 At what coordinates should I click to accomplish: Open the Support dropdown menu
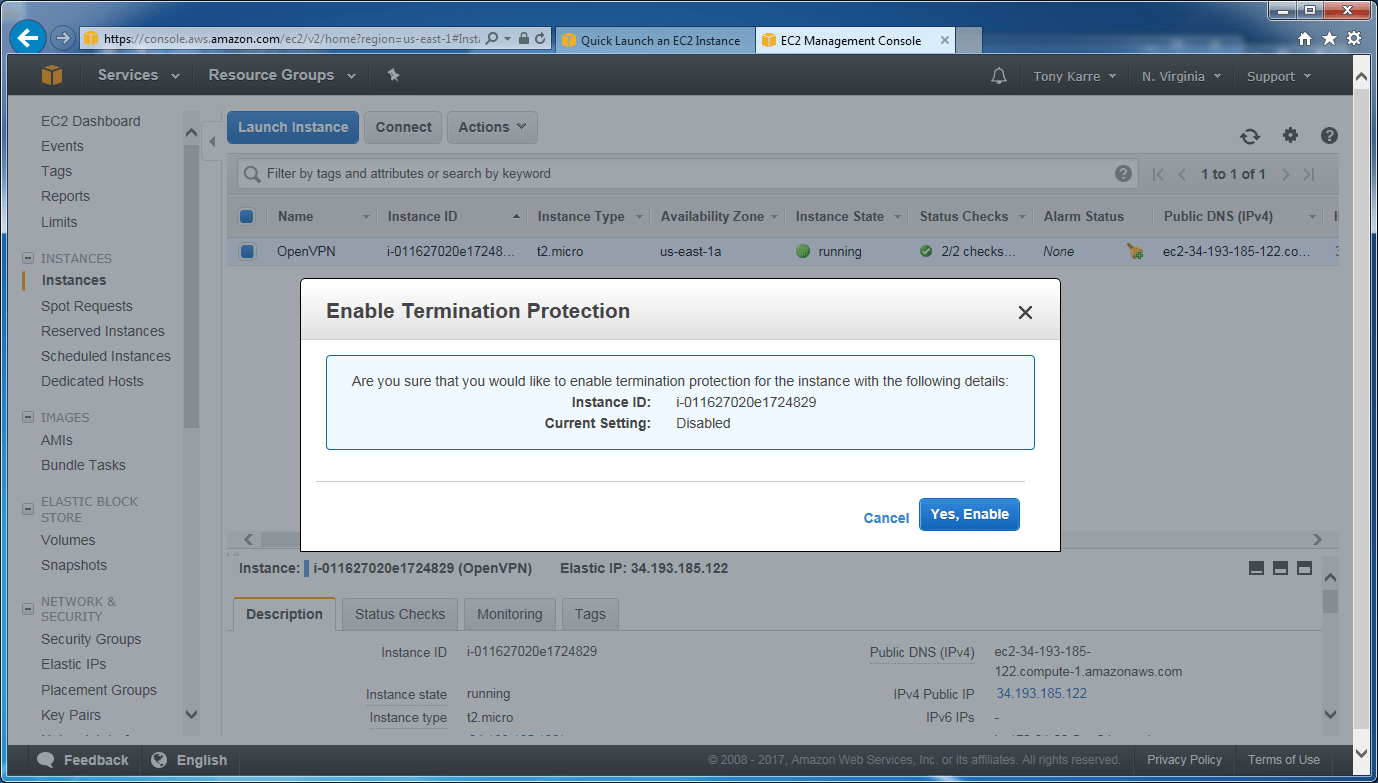tap(1278, 76)
